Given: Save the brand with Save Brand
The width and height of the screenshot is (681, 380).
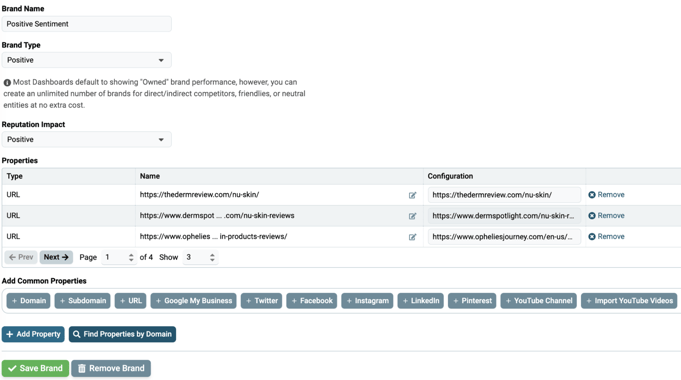Looking at the screenshot, I should coord(35,368).
